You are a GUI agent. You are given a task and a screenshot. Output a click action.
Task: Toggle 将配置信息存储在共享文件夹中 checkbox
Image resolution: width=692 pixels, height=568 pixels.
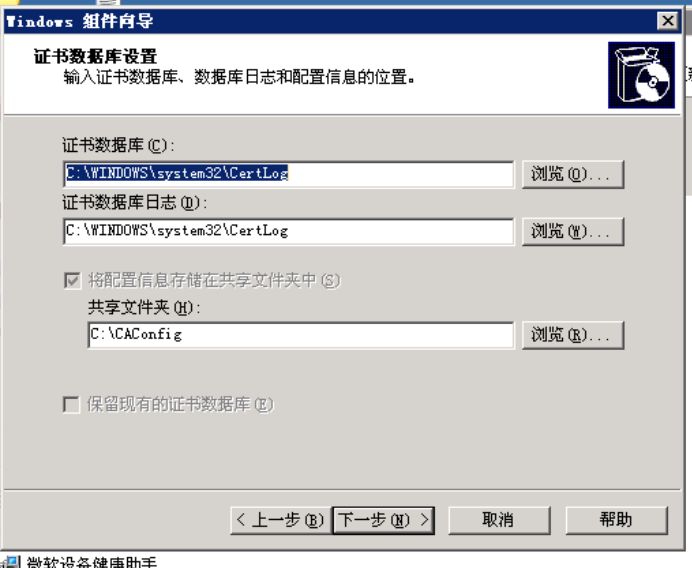coord(72,281)
